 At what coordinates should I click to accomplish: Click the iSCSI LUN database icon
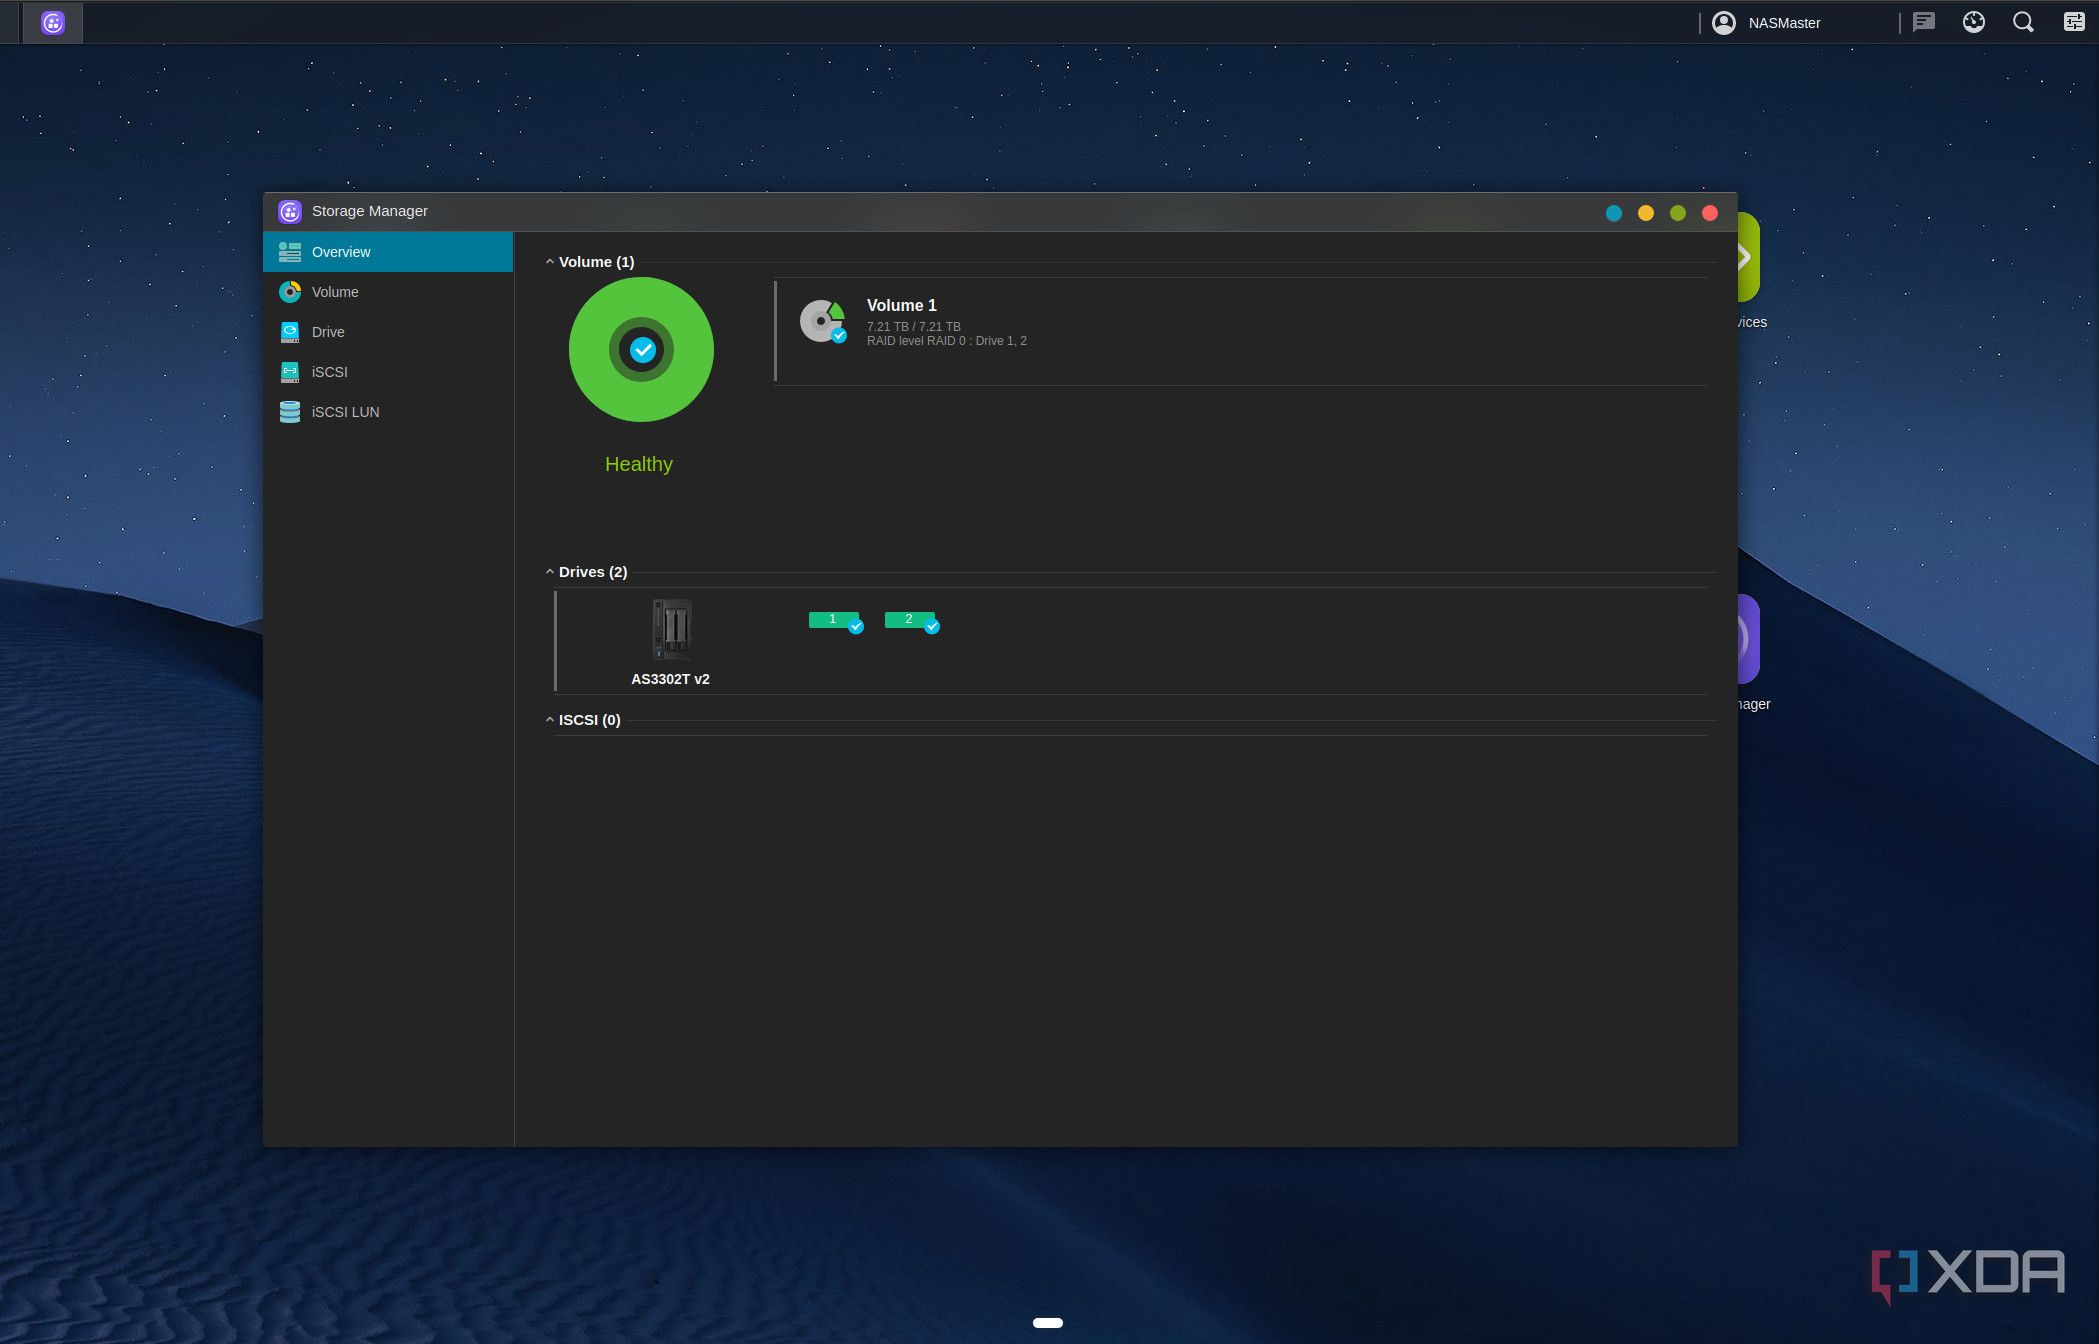click(290, 412)
